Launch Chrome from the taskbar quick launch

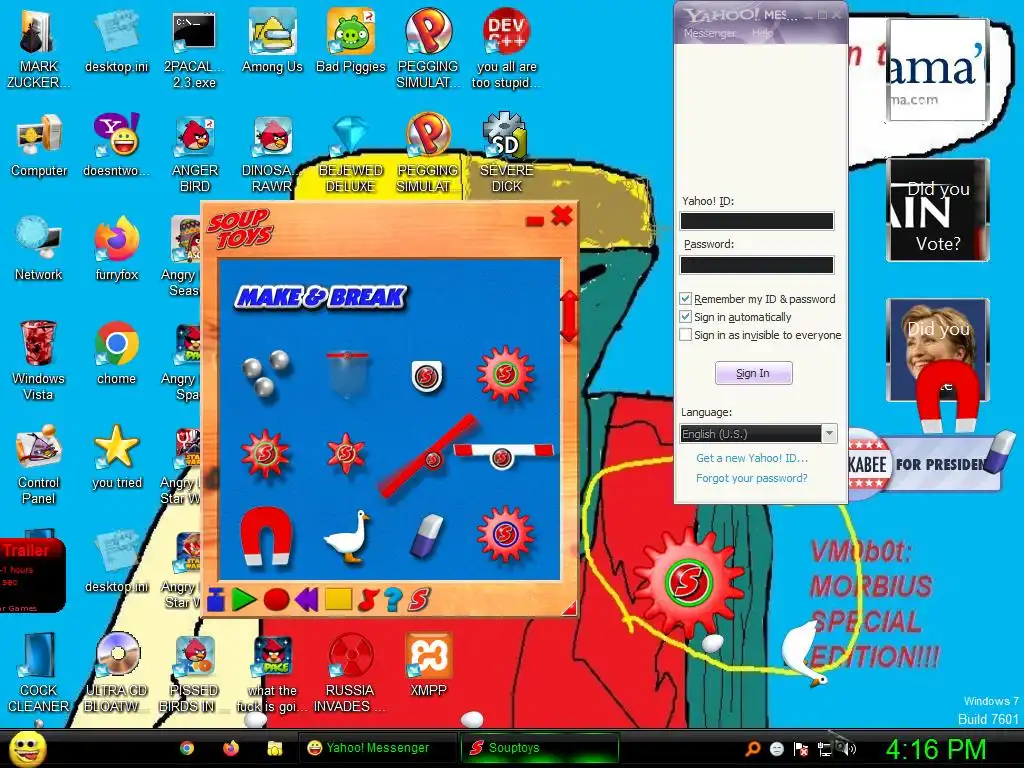[187, 748]
